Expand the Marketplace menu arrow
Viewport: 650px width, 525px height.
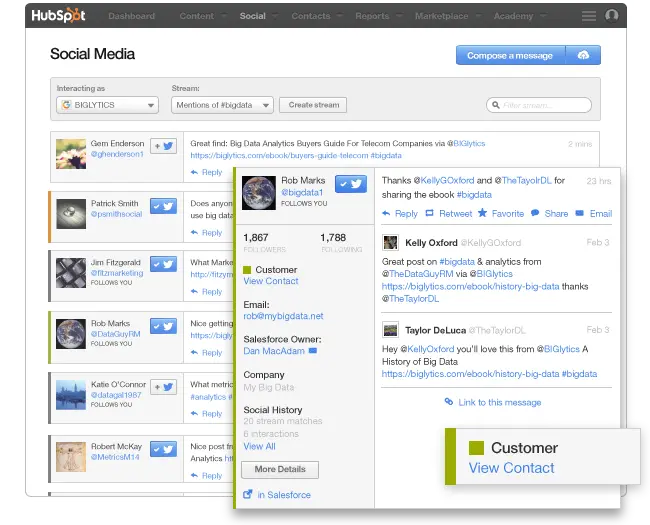click(x=478, y=16)
